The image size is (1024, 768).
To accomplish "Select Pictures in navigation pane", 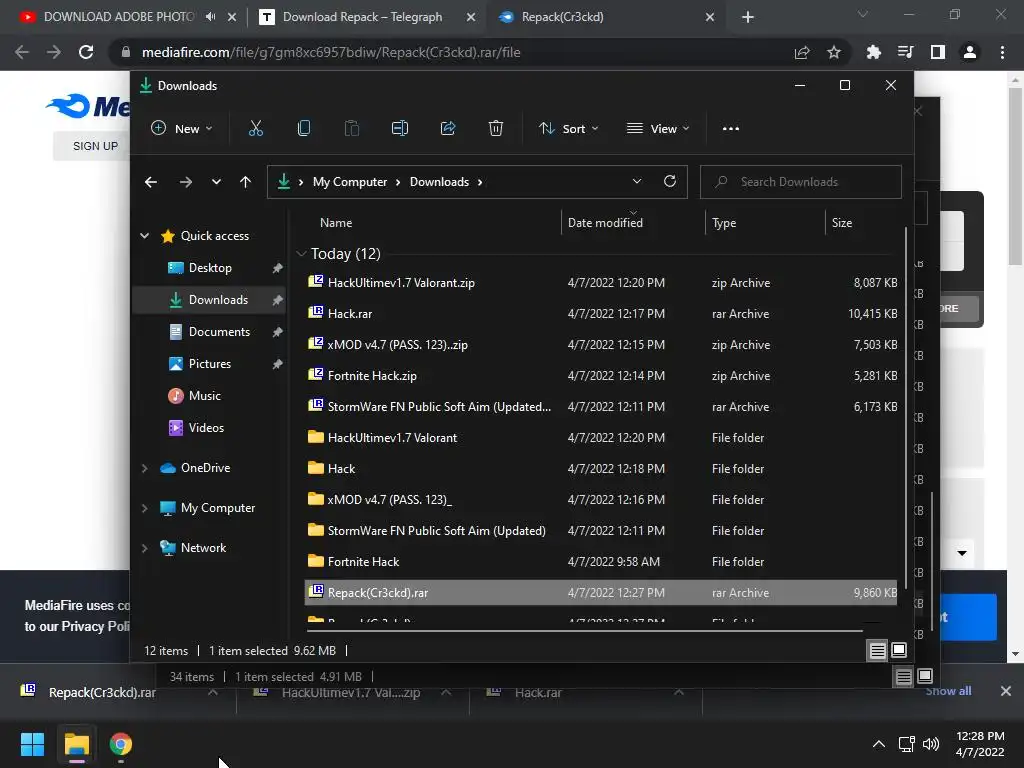I will (209, 364).
